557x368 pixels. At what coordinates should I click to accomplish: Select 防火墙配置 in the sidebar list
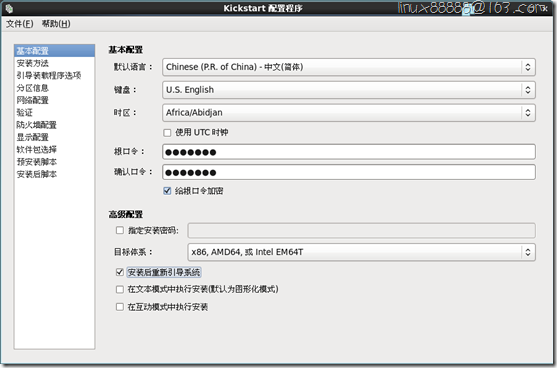tap(54, 125)
